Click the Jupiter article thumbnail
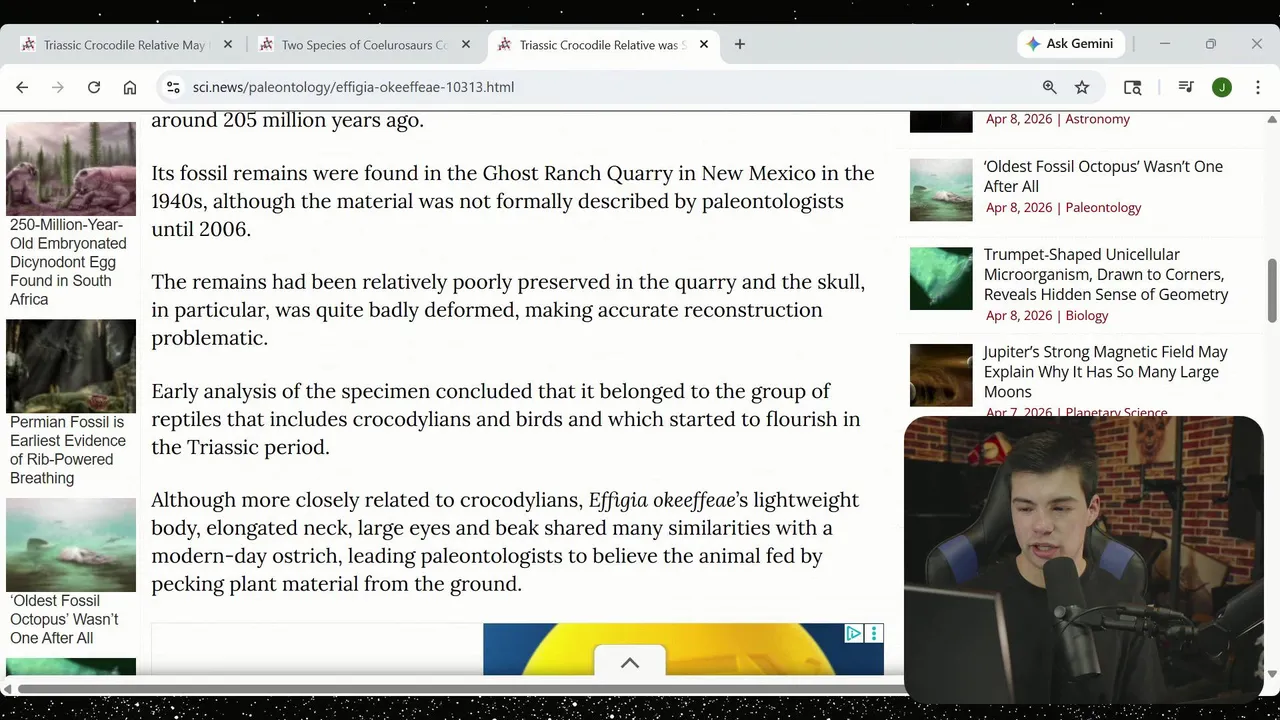This screenshot has width=1280, height=720. (941, 375)
